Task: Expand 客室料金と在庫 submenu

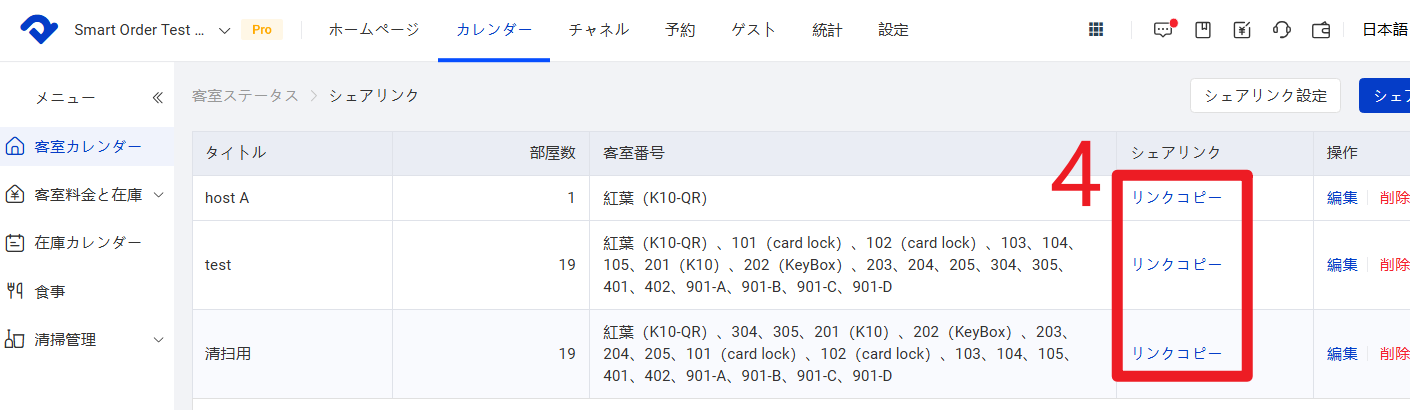Action: 159,195
